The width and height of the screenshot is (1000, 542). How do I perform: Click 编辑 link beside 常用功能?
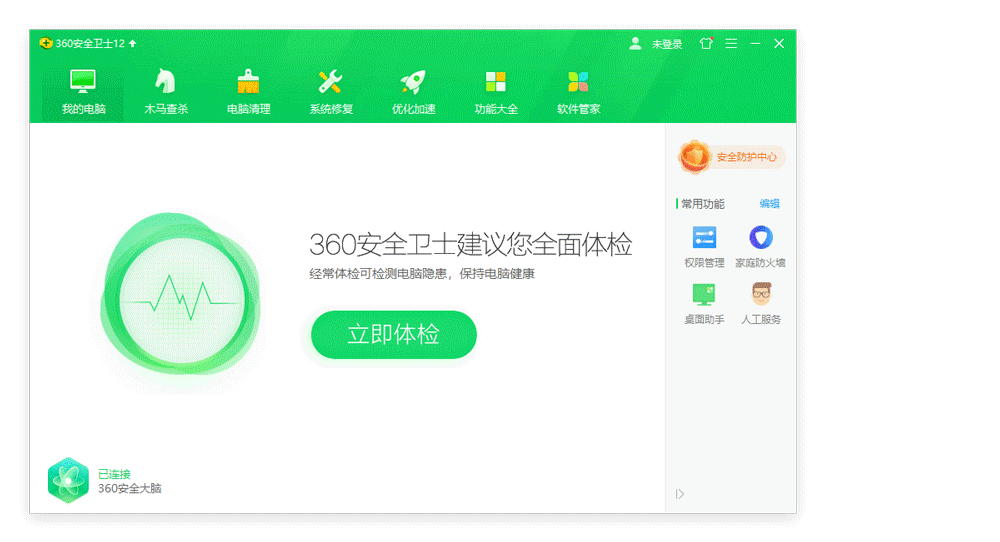[x=769, y=204]
